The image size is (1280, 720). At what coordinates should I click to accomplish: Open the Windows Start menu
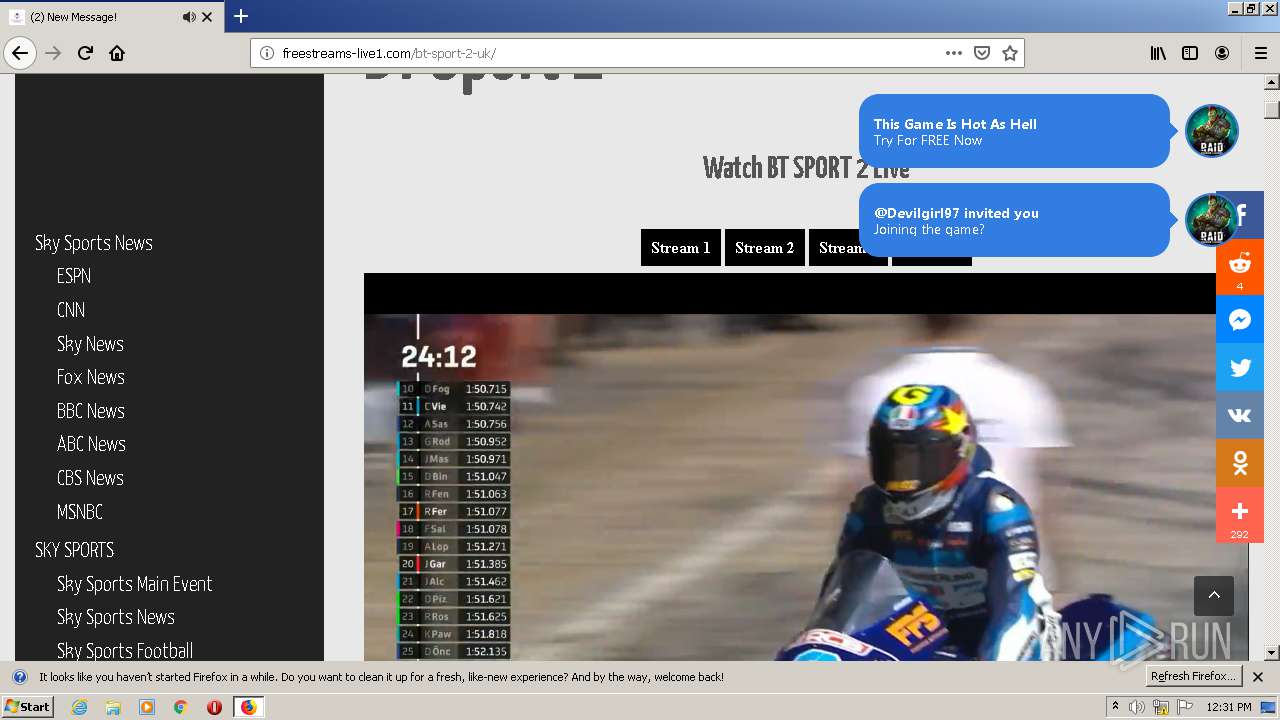(27, 707)
